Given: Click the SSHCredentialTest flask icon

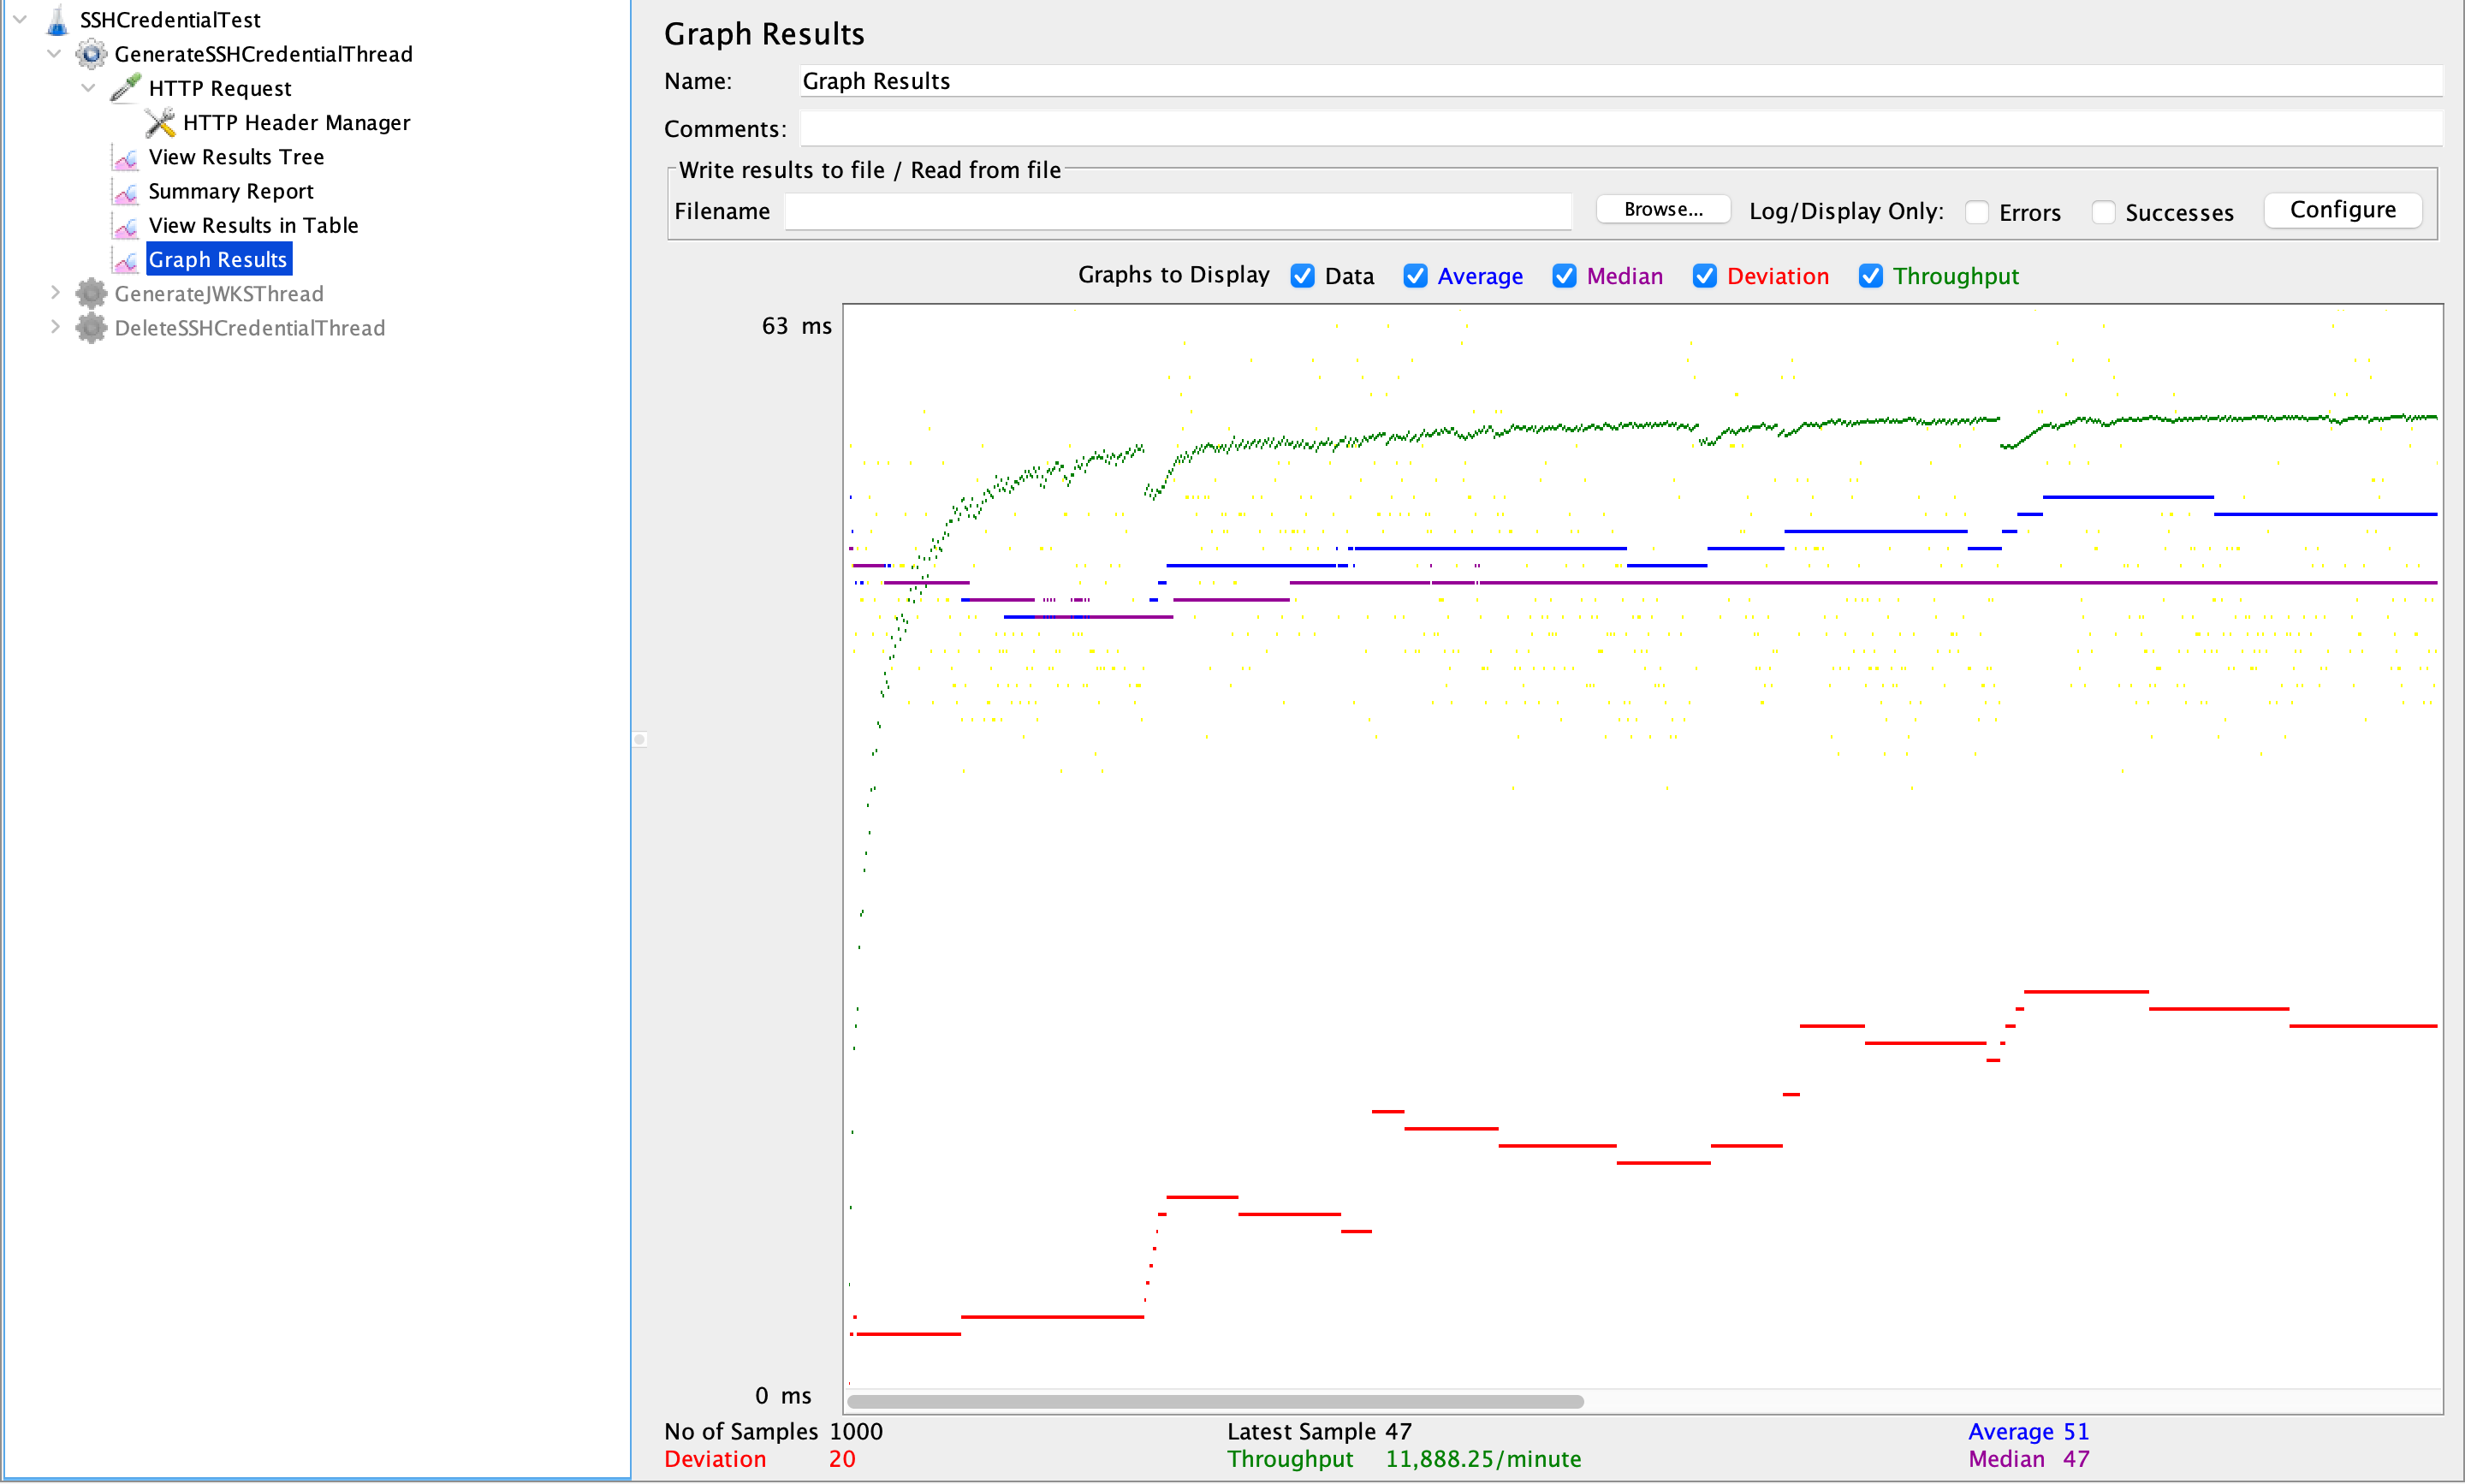Looking at the screenshot, I should (57, 19).
